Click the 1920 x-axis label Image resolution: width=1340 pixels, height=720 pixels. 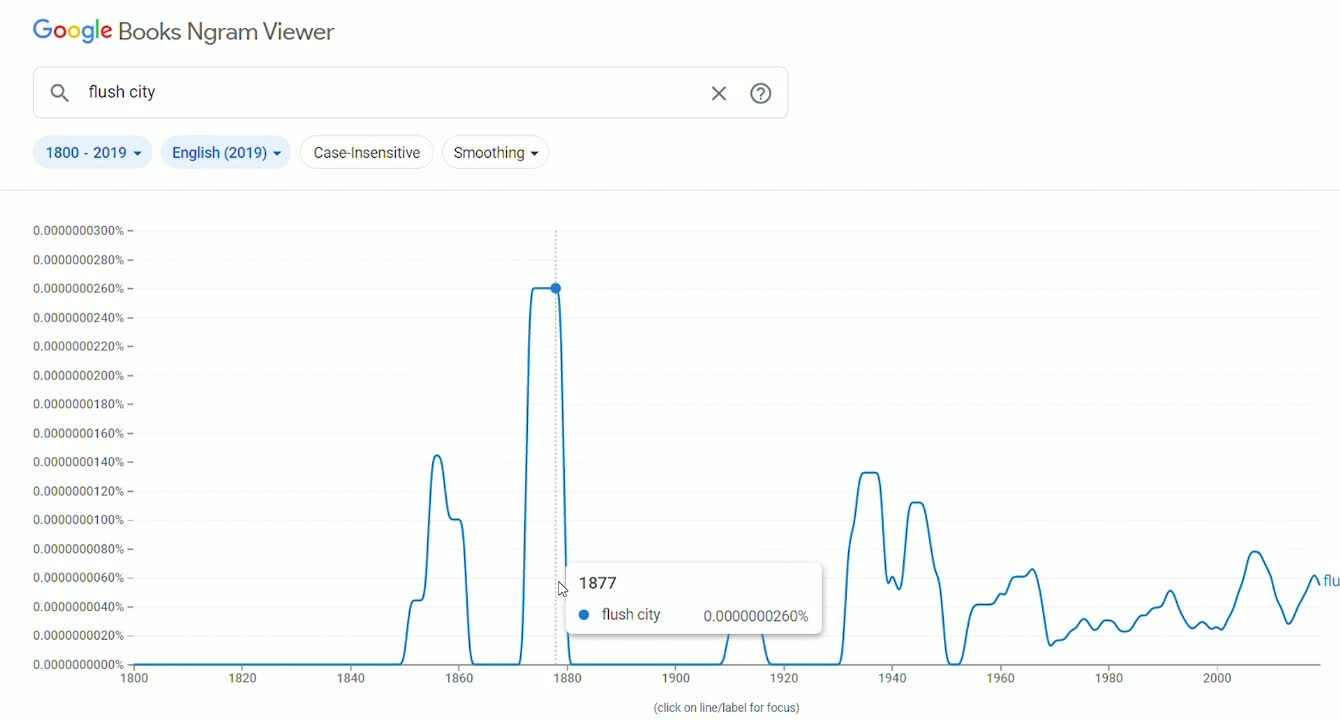784,678
